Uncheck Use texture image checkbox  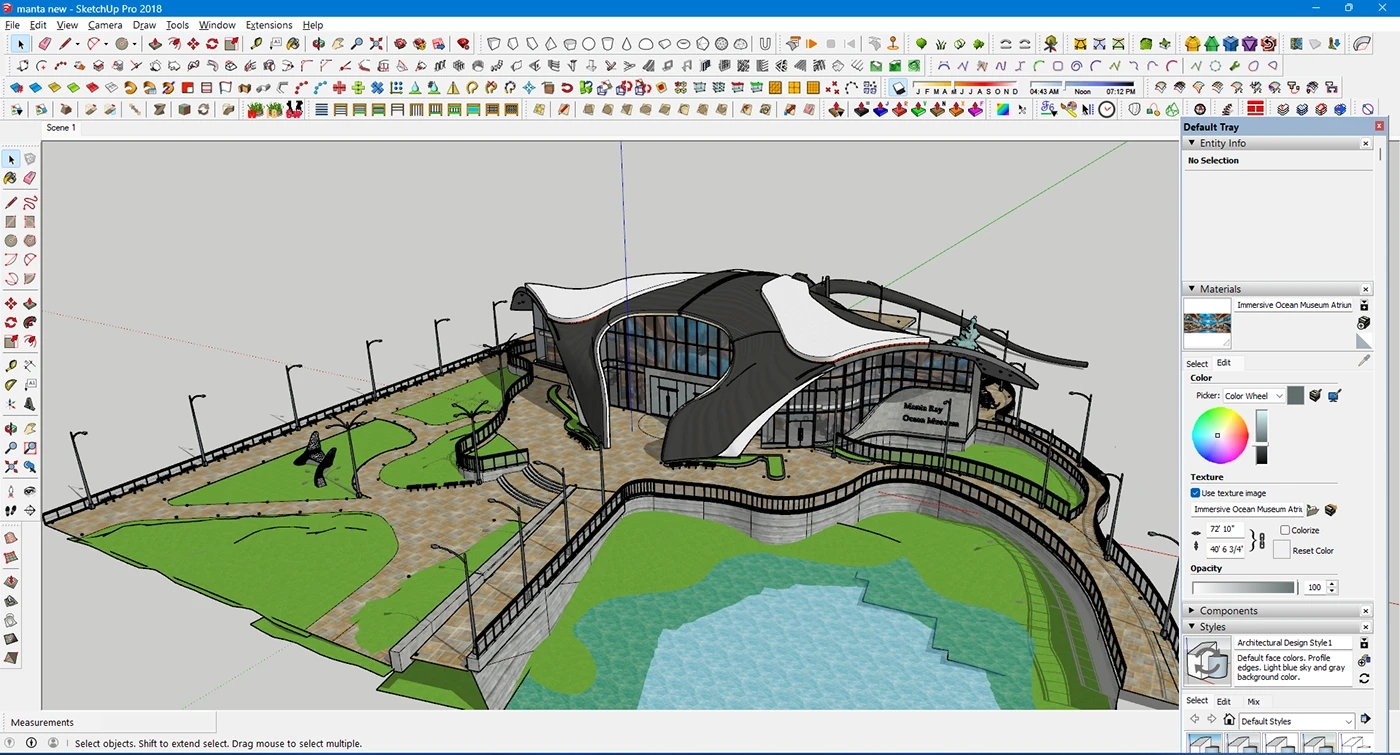coord(1195,493)
